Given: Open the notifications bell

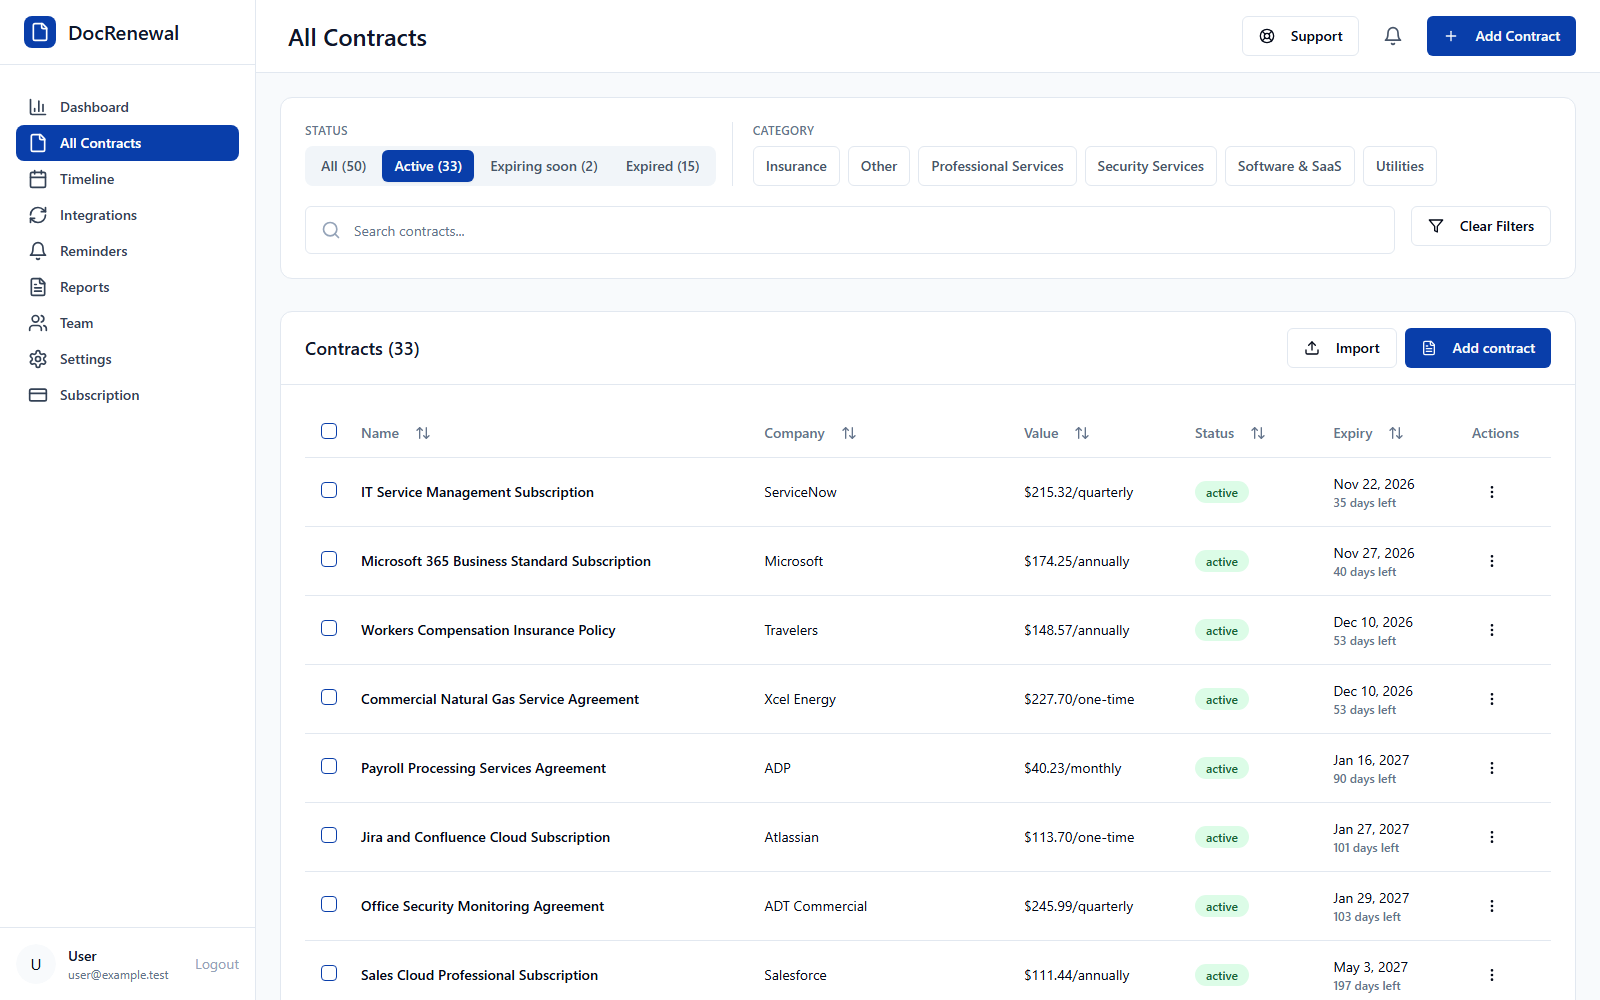Looking at the screenshot, I should pos(1393,36).
